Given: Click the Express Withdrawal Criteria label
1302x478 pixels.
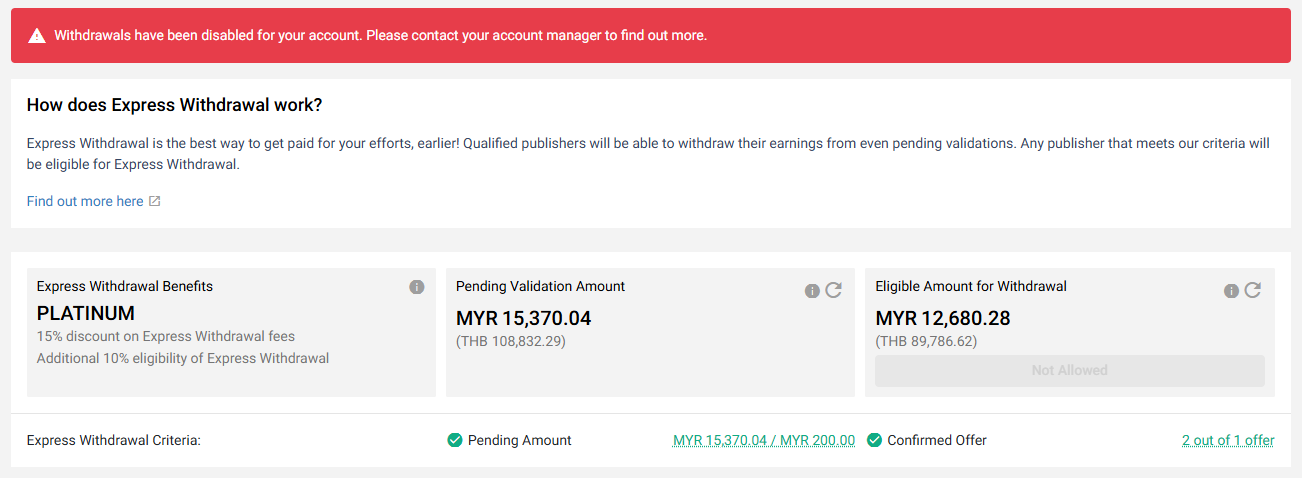Looking at the screenshot, I should 114,440.
